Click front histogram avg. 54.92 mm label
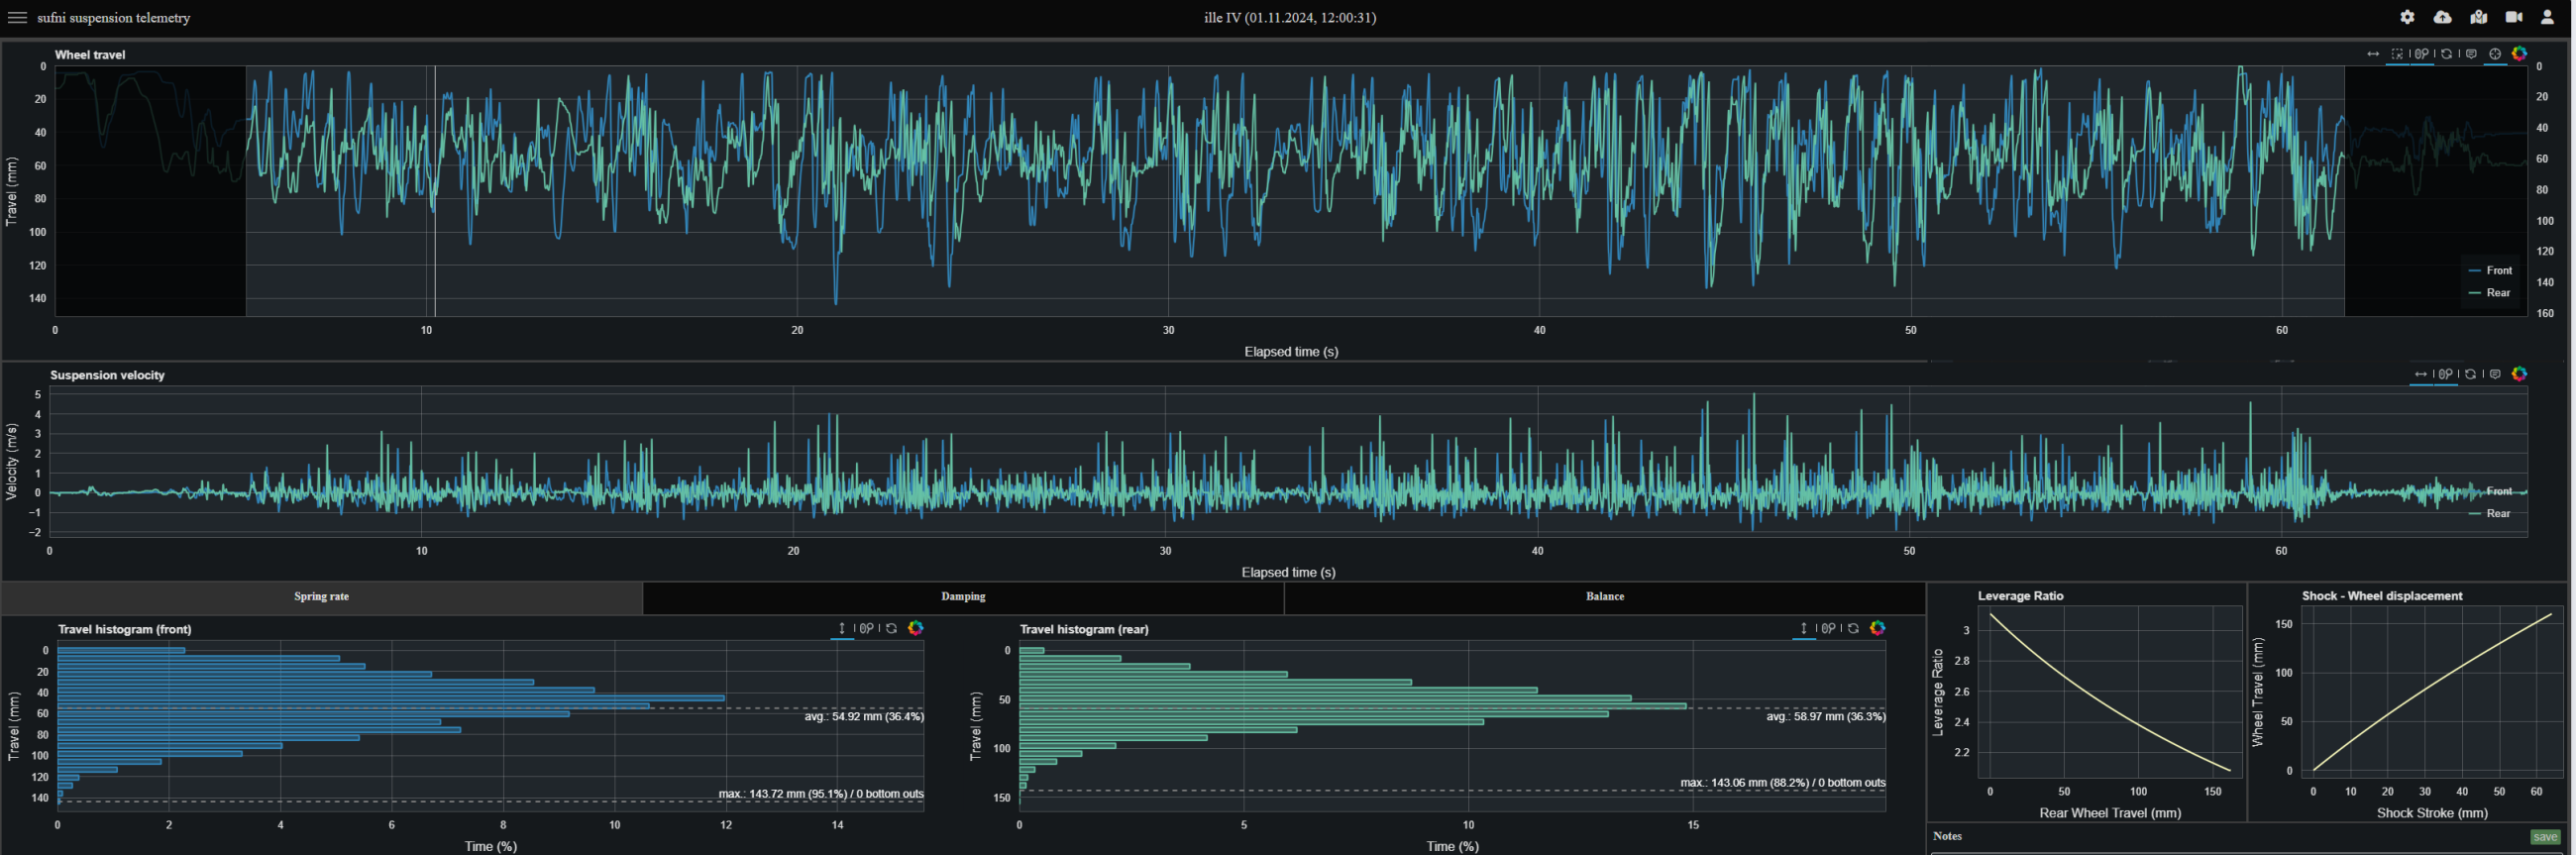Screen dimensions: 2576x855 click(864, 717)
